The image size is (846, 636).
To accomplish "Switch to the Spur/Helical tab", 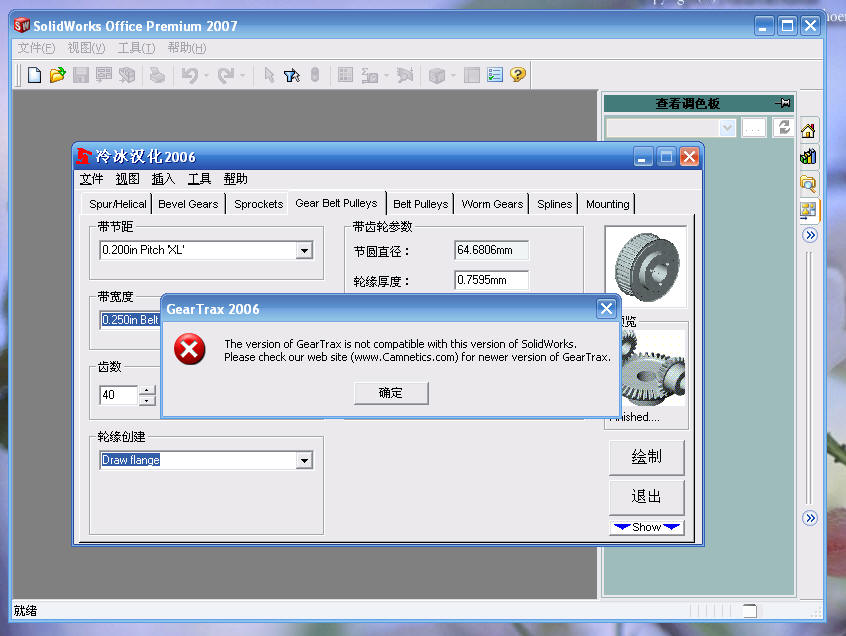I will [117, 204].
